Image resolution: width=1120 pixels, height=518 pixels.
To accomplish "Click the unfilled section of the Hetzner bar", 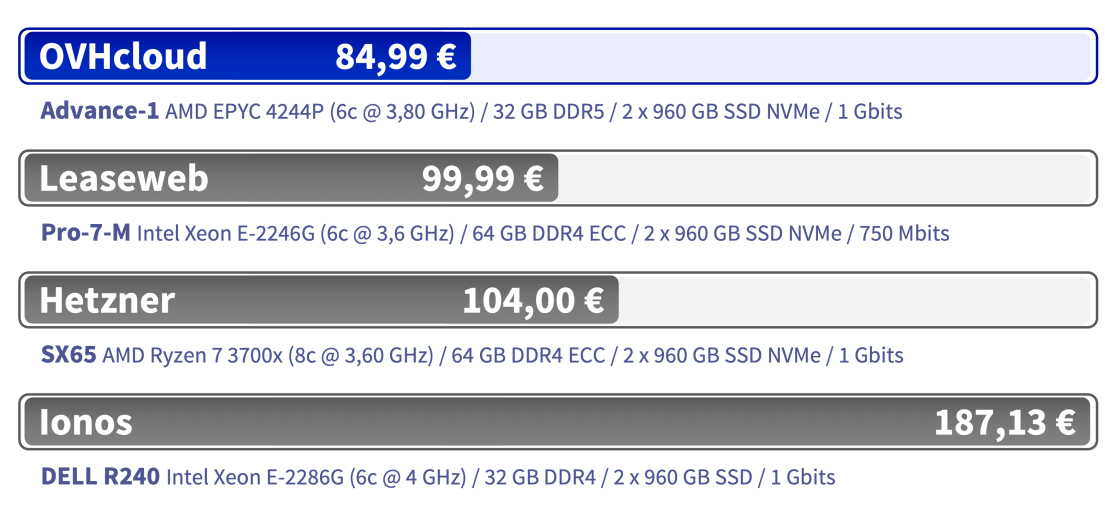I will (x=850, y=300).
